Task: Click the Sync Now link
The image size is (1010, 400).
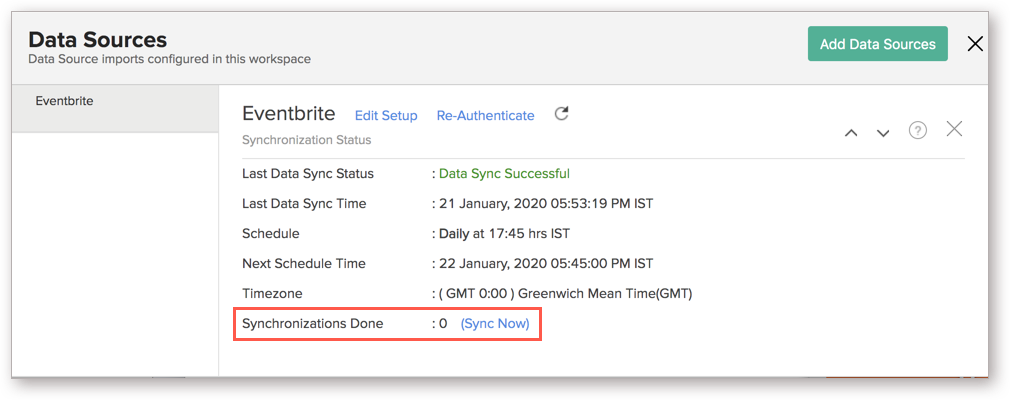Action: (495, 323)
